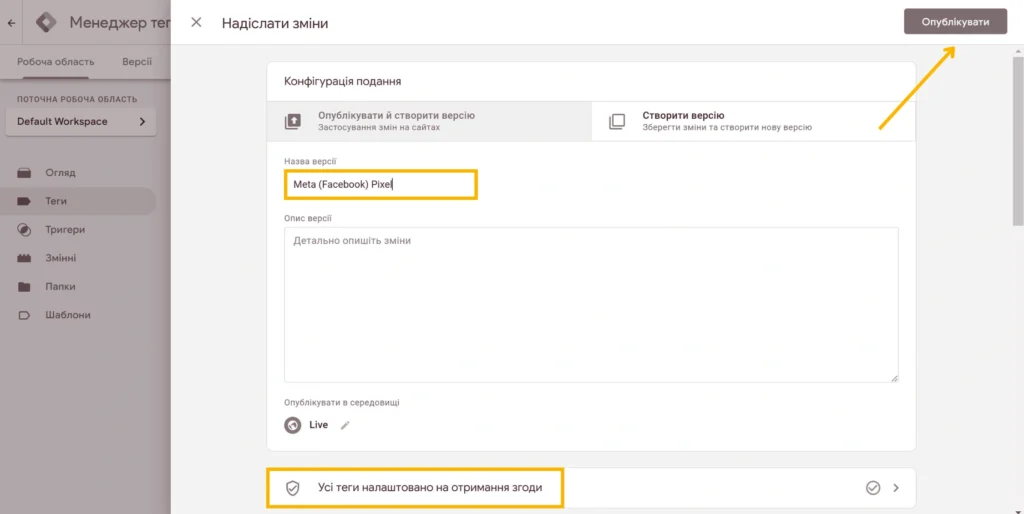Click the vertical scrollbar thumb
Screen dimensions: 1024x514
[1018, 141]
